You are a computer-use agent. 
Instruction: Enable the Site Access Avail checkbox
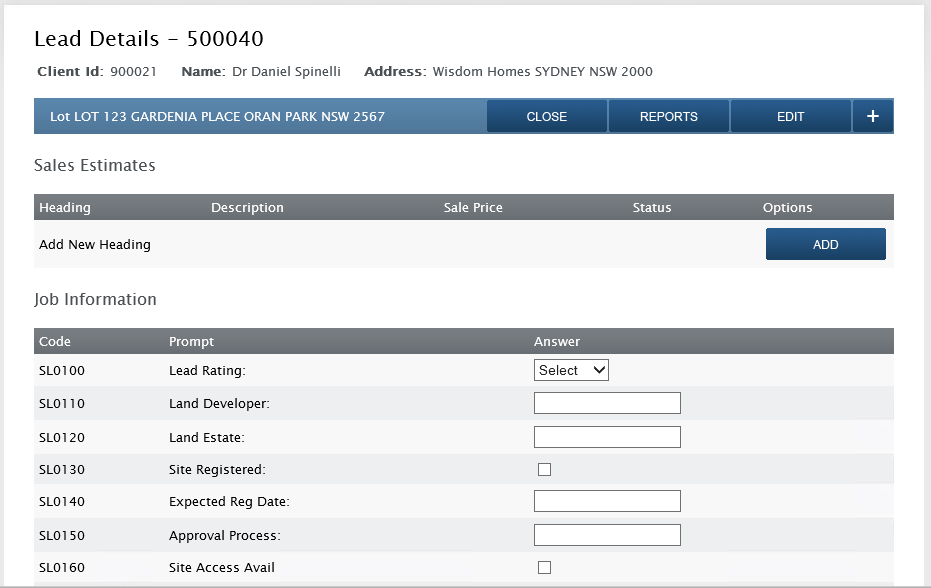click(544, 567)
